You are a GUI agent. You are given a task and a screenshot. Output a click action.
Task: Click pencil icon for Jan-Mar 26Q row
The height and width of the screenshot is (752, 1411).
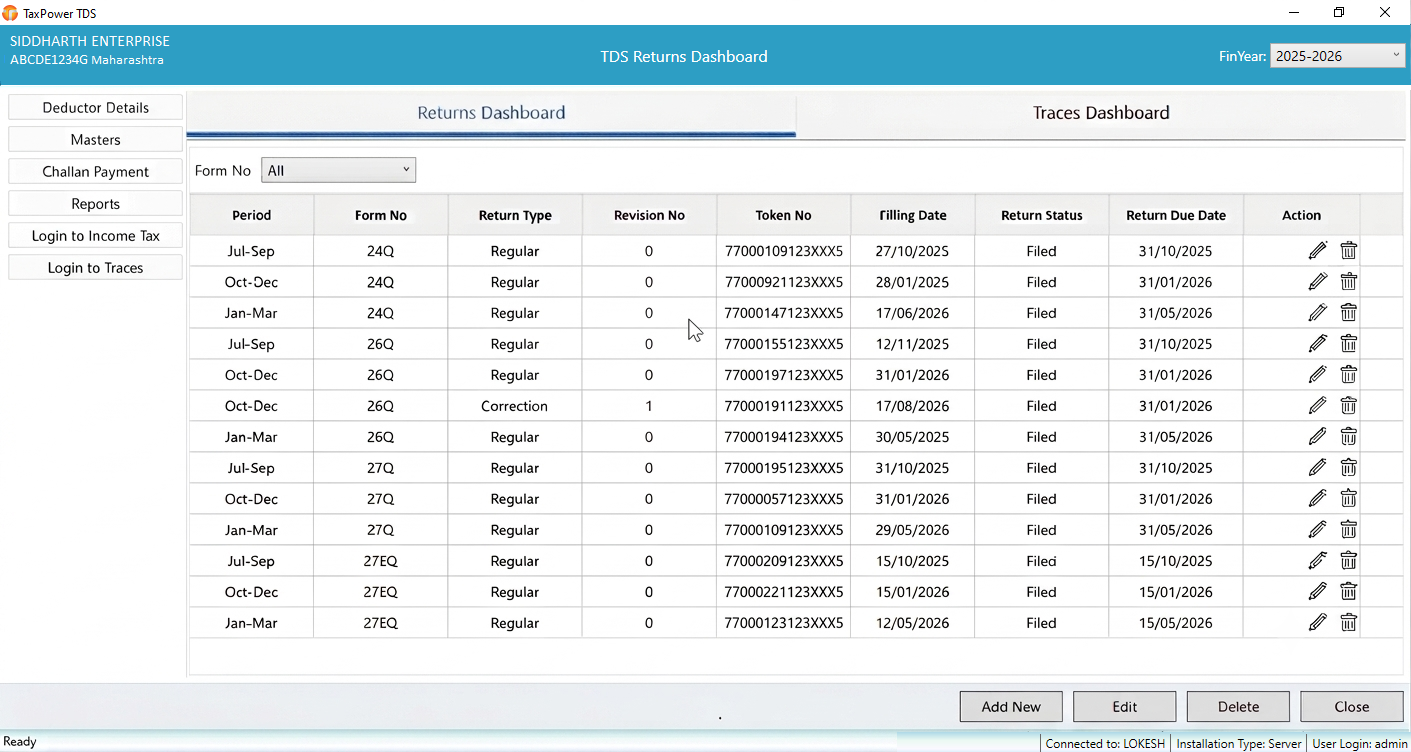click(x=1318, y=437)
